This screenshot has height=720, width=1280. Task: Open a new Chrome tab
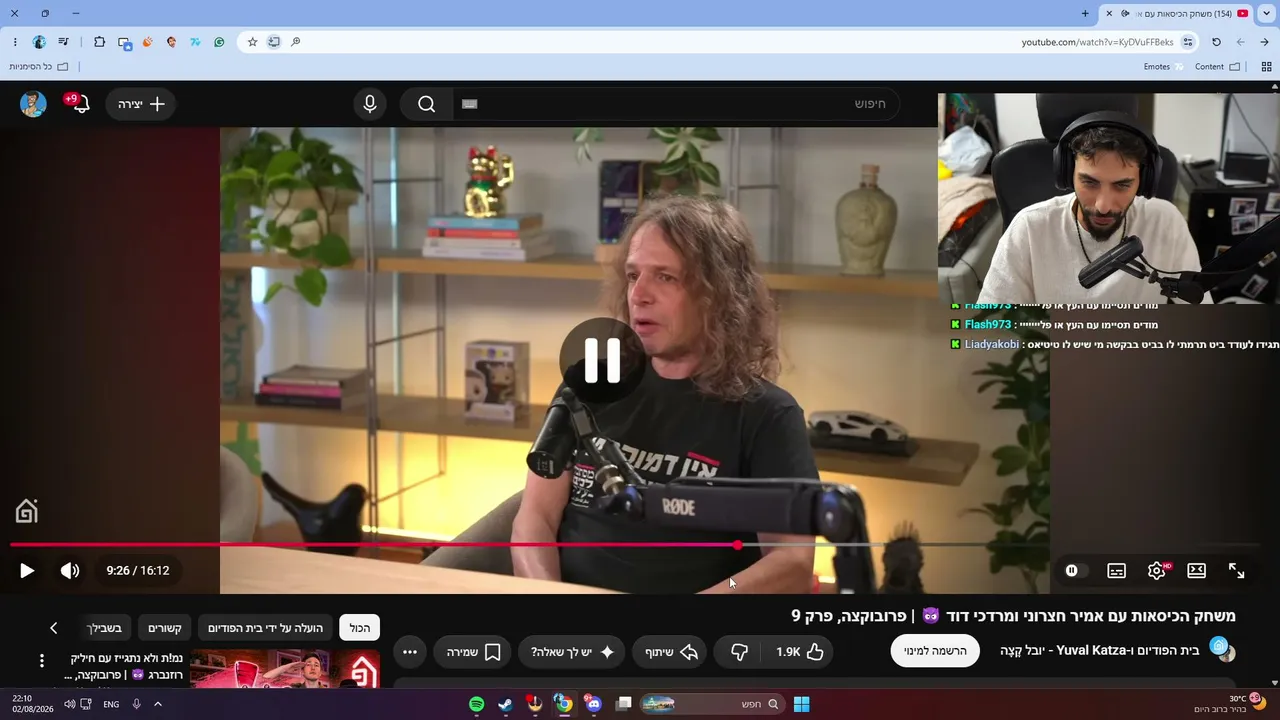pos(1085,14)
